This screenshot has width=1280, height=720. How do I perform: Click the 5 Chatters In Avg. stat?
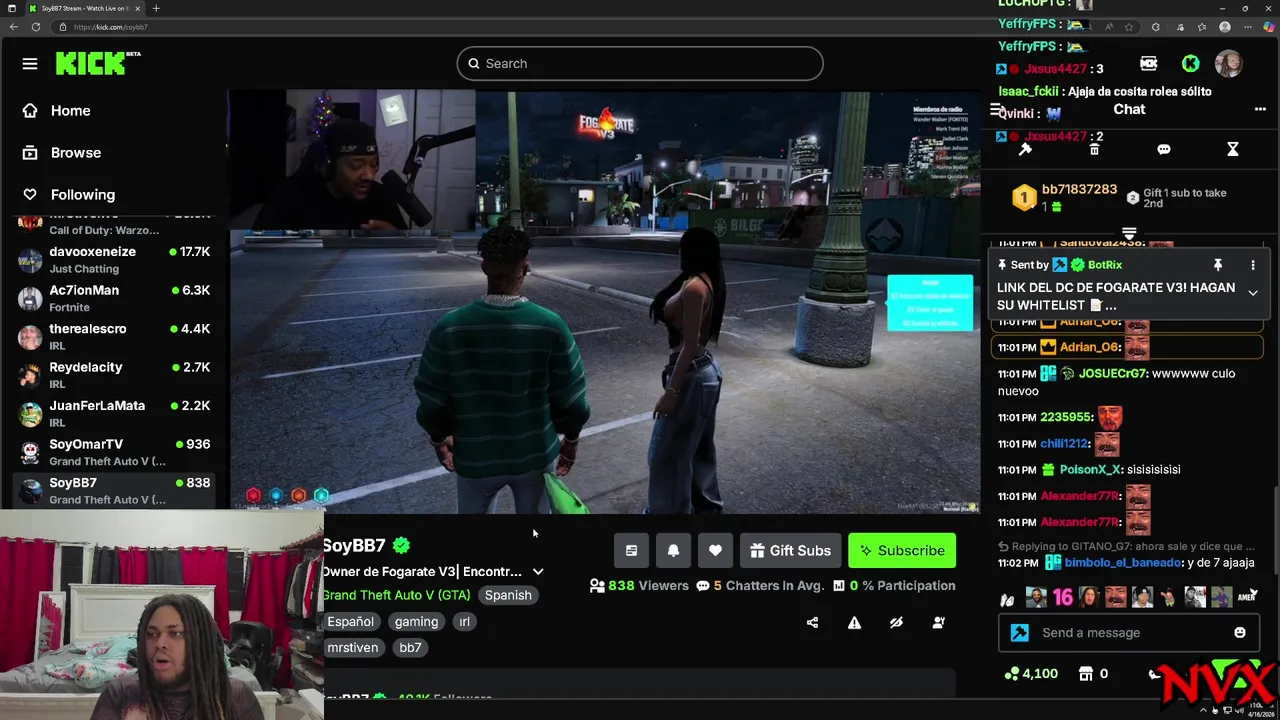click(x=760, y=585)
